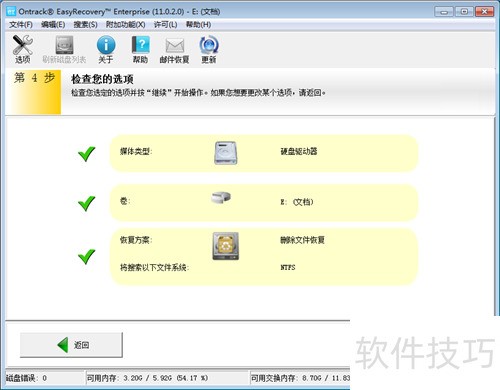500x390 pixels.
Task: Click the E: (文档) volume value
Action: (297, 202)
